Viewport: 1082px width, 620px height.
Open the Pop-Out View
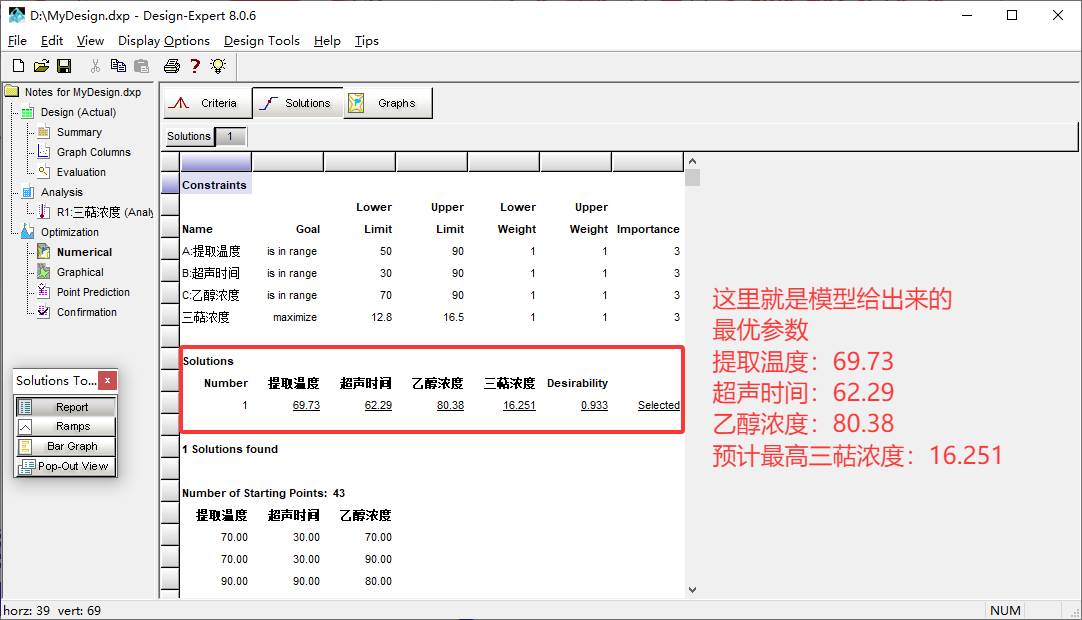(x=66, y=467)
